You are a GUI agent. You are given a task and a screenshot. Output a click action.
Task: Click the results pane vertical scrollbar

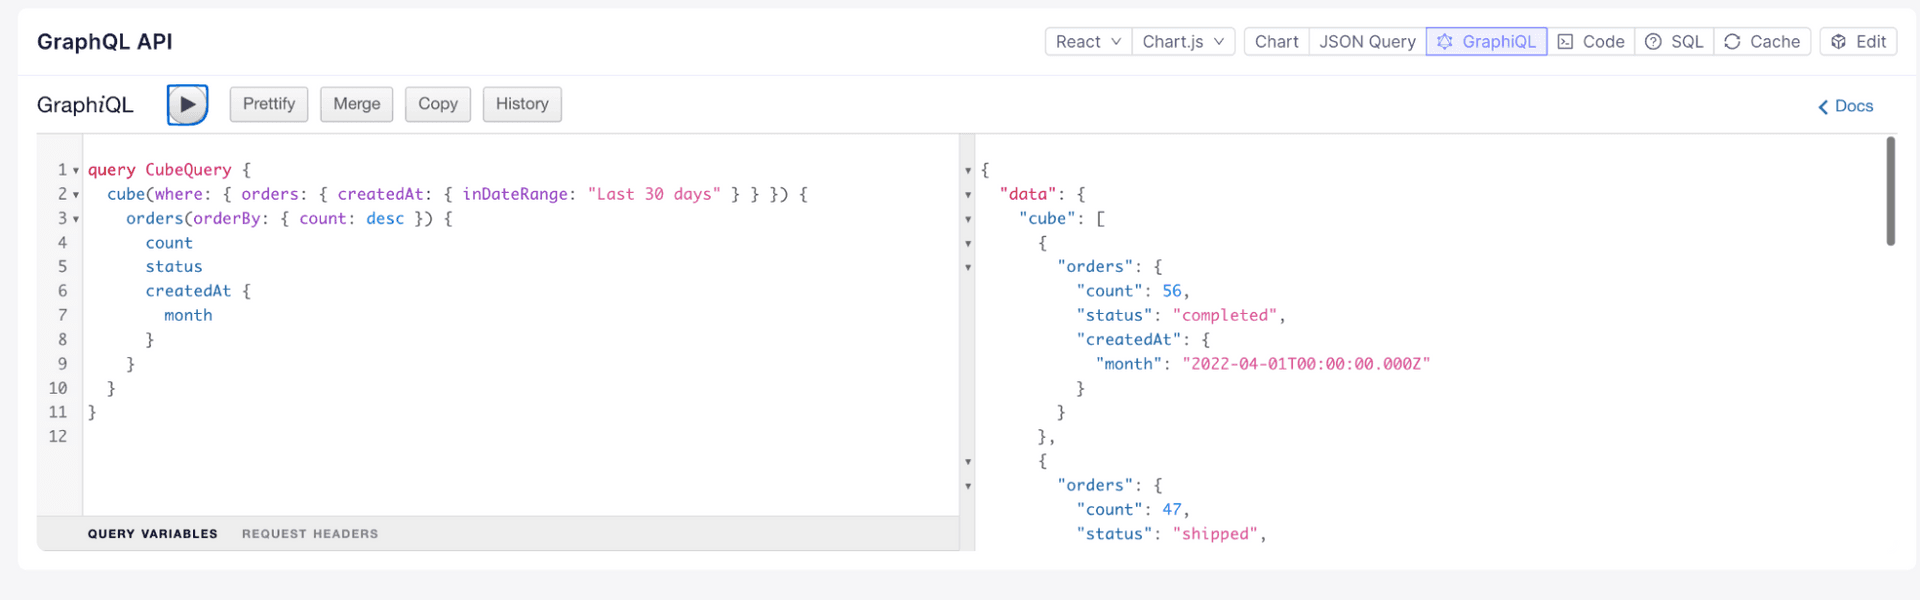pos(1890,191)
